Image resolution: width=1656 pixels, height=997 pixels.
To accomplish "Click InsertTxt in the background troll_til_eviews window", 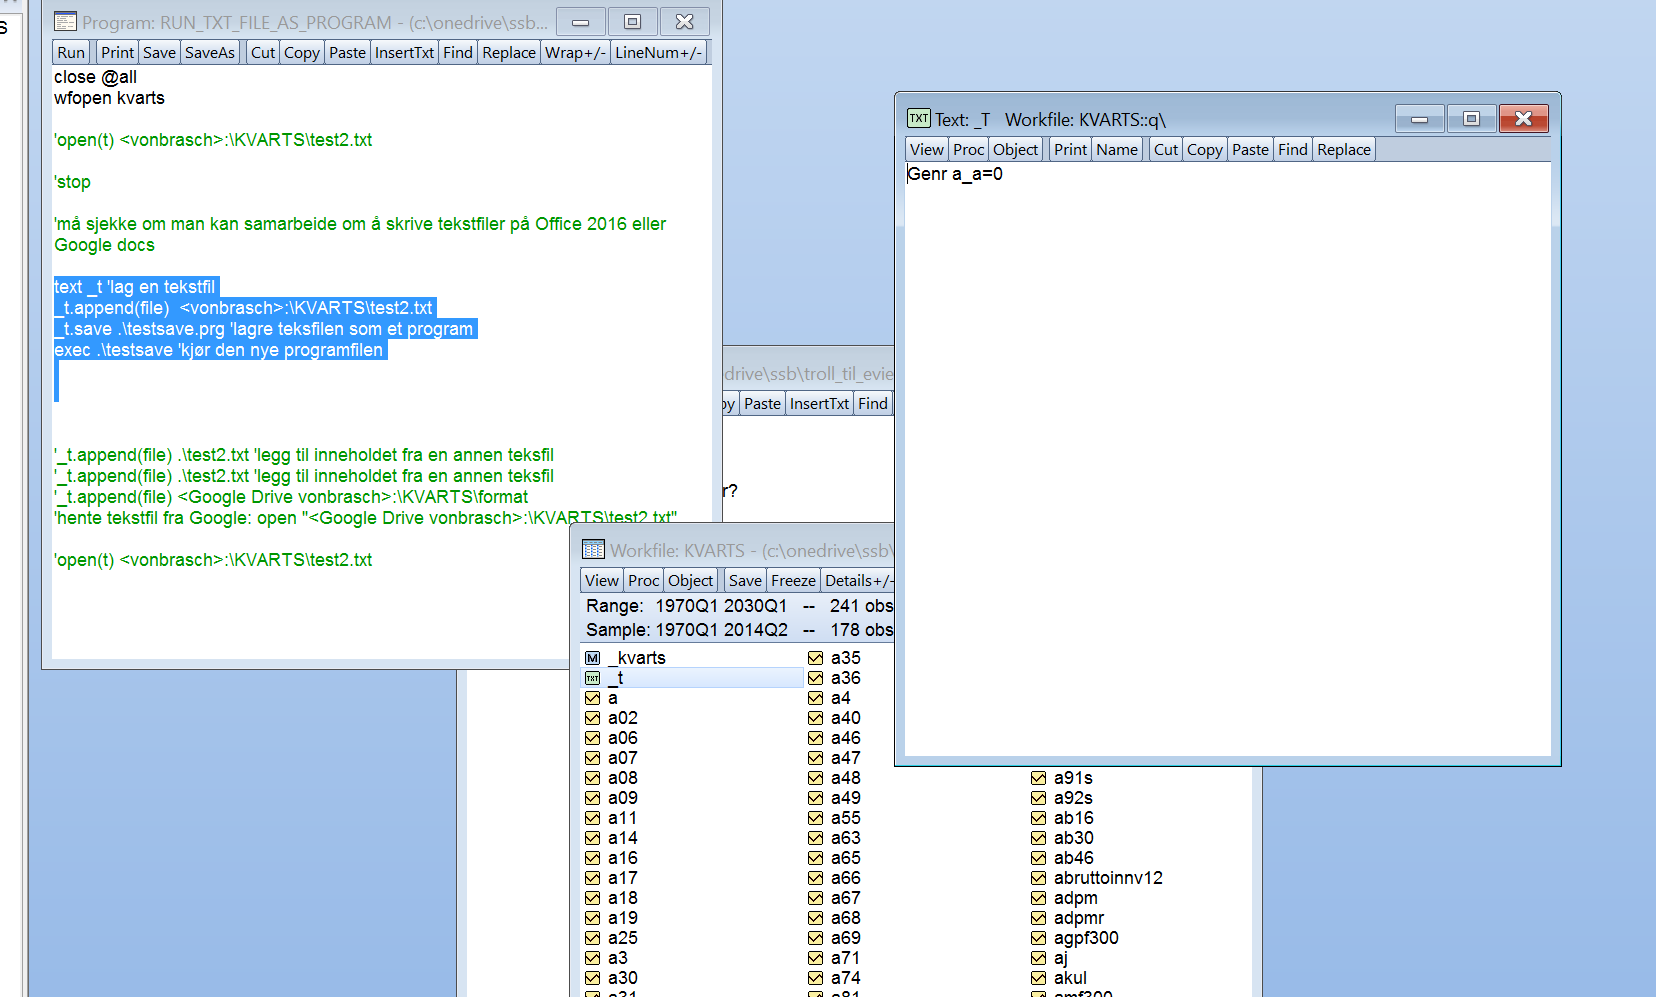I will pos(819,403).
